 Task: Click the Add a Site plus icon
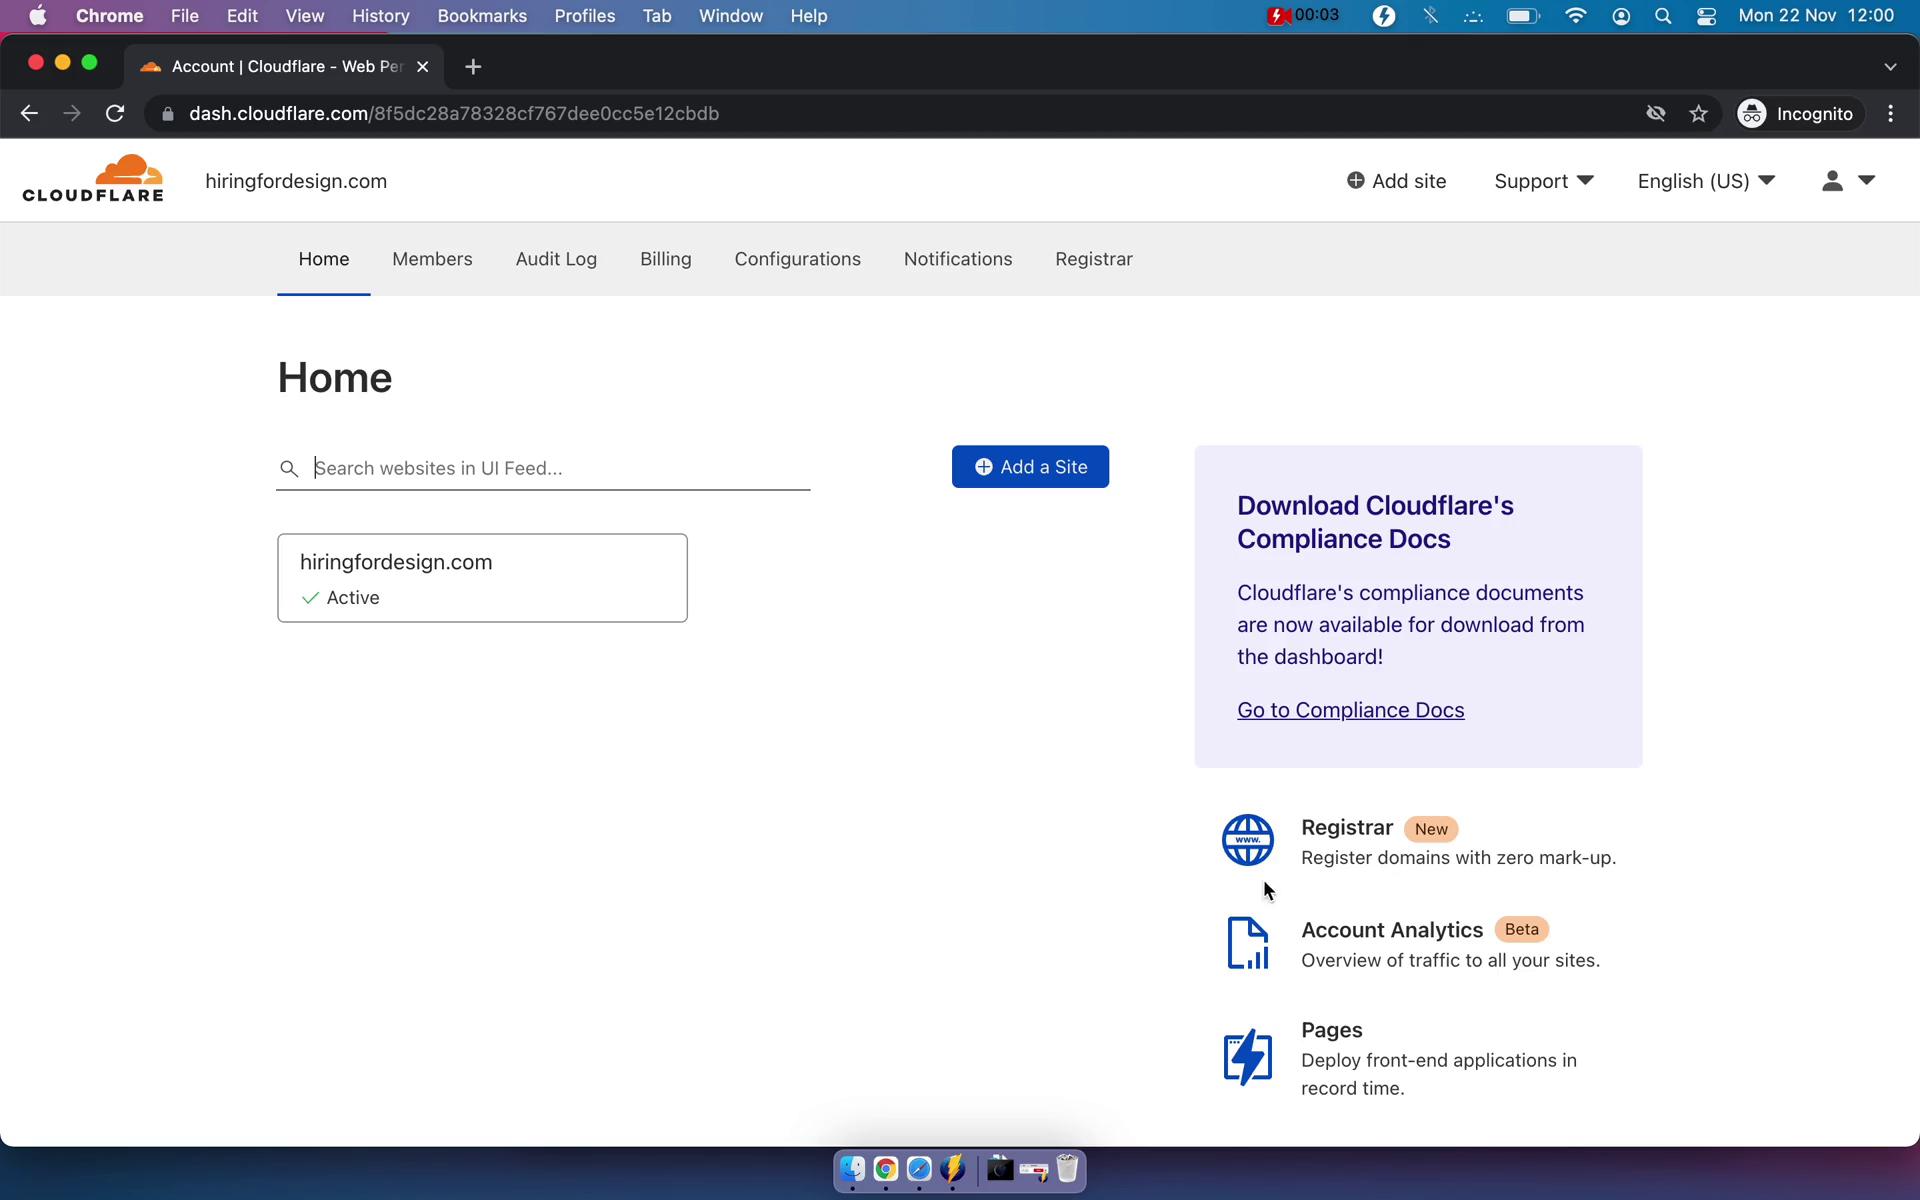pyautogui.click(x=984, y=467)
